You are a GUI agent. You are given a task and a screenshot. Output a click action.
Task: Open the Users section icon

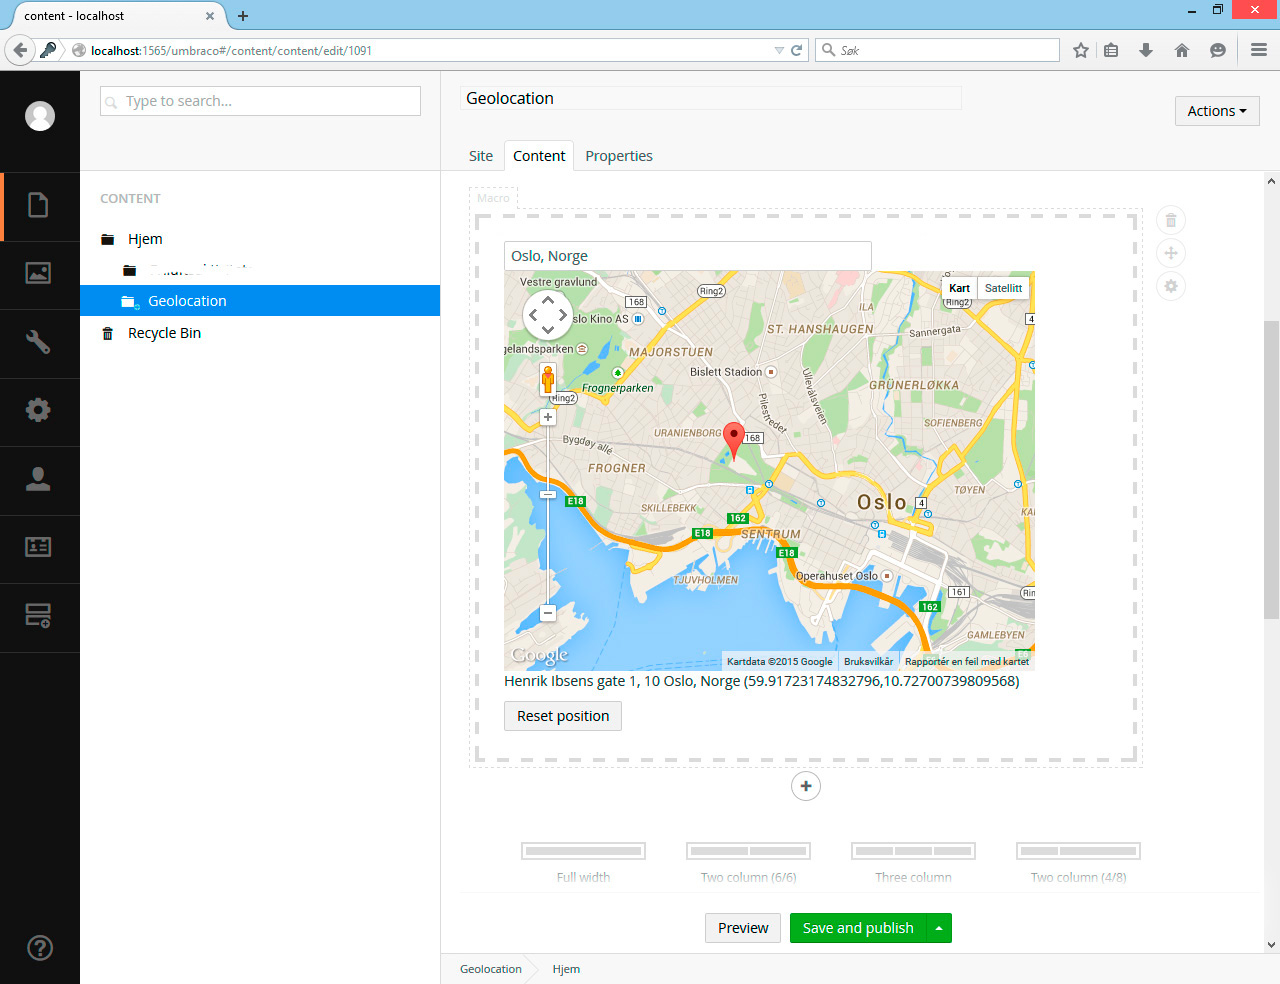tap(38, 479)
